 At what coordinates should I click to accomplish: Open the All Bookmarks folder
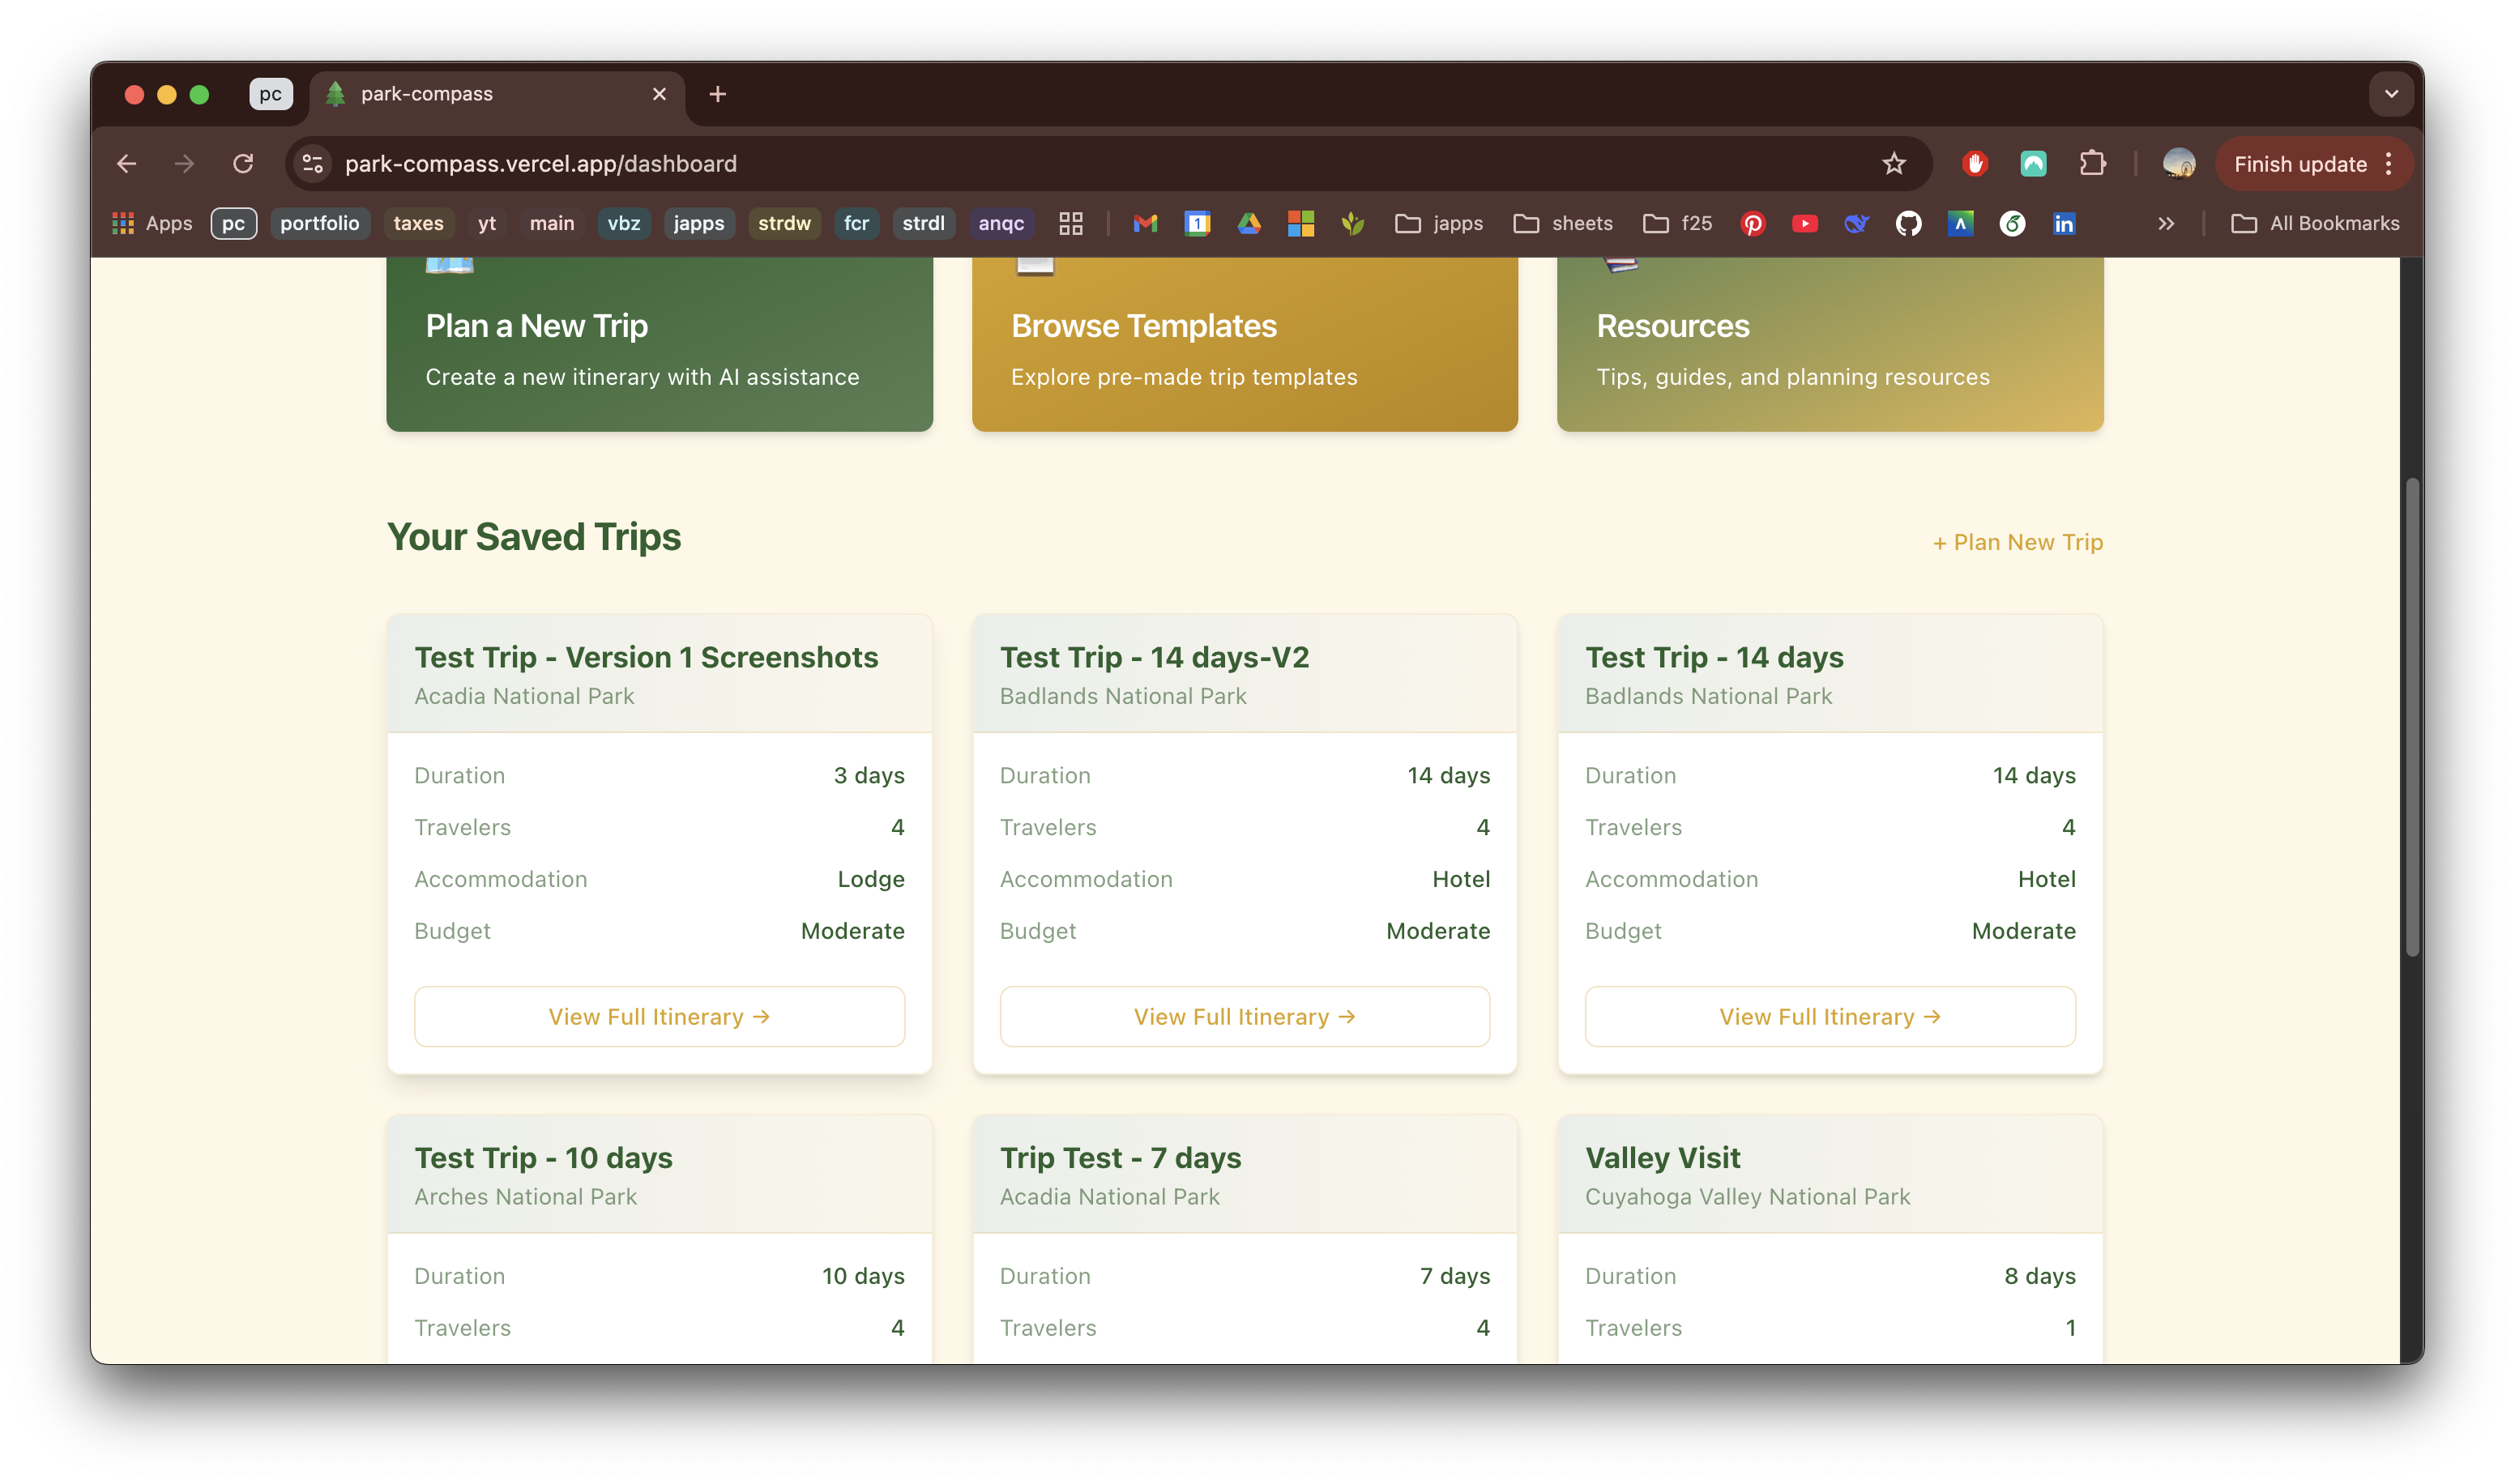[x=2316, y=224]
